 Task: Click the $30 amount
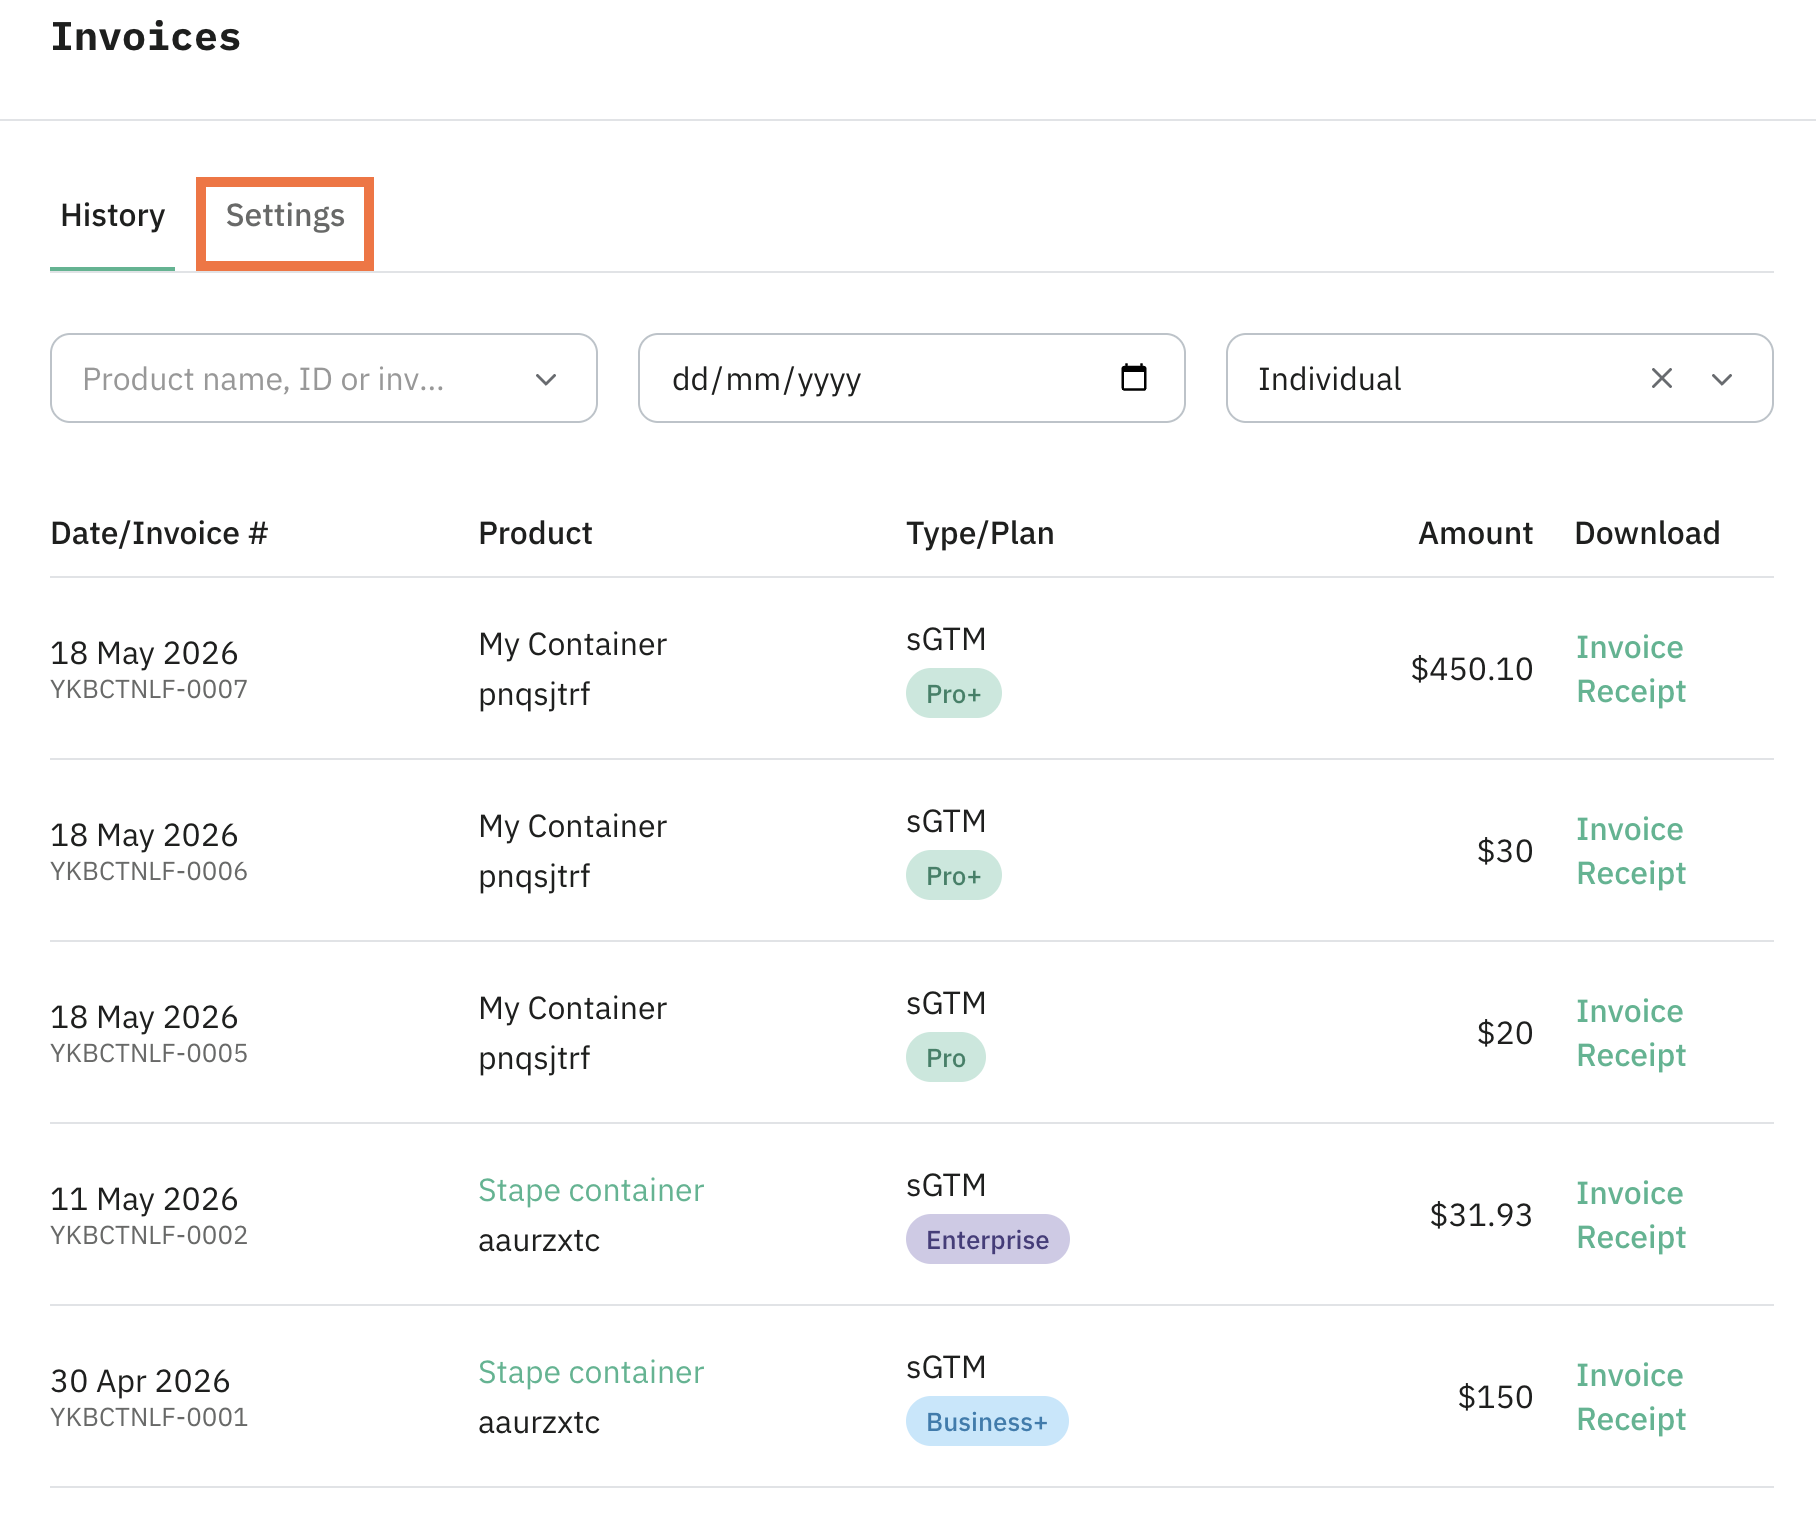(1505, 851)
